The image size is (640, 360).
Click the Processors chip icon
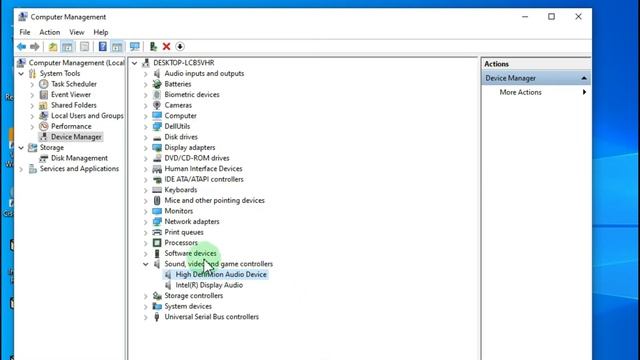[x=157, y=243]
